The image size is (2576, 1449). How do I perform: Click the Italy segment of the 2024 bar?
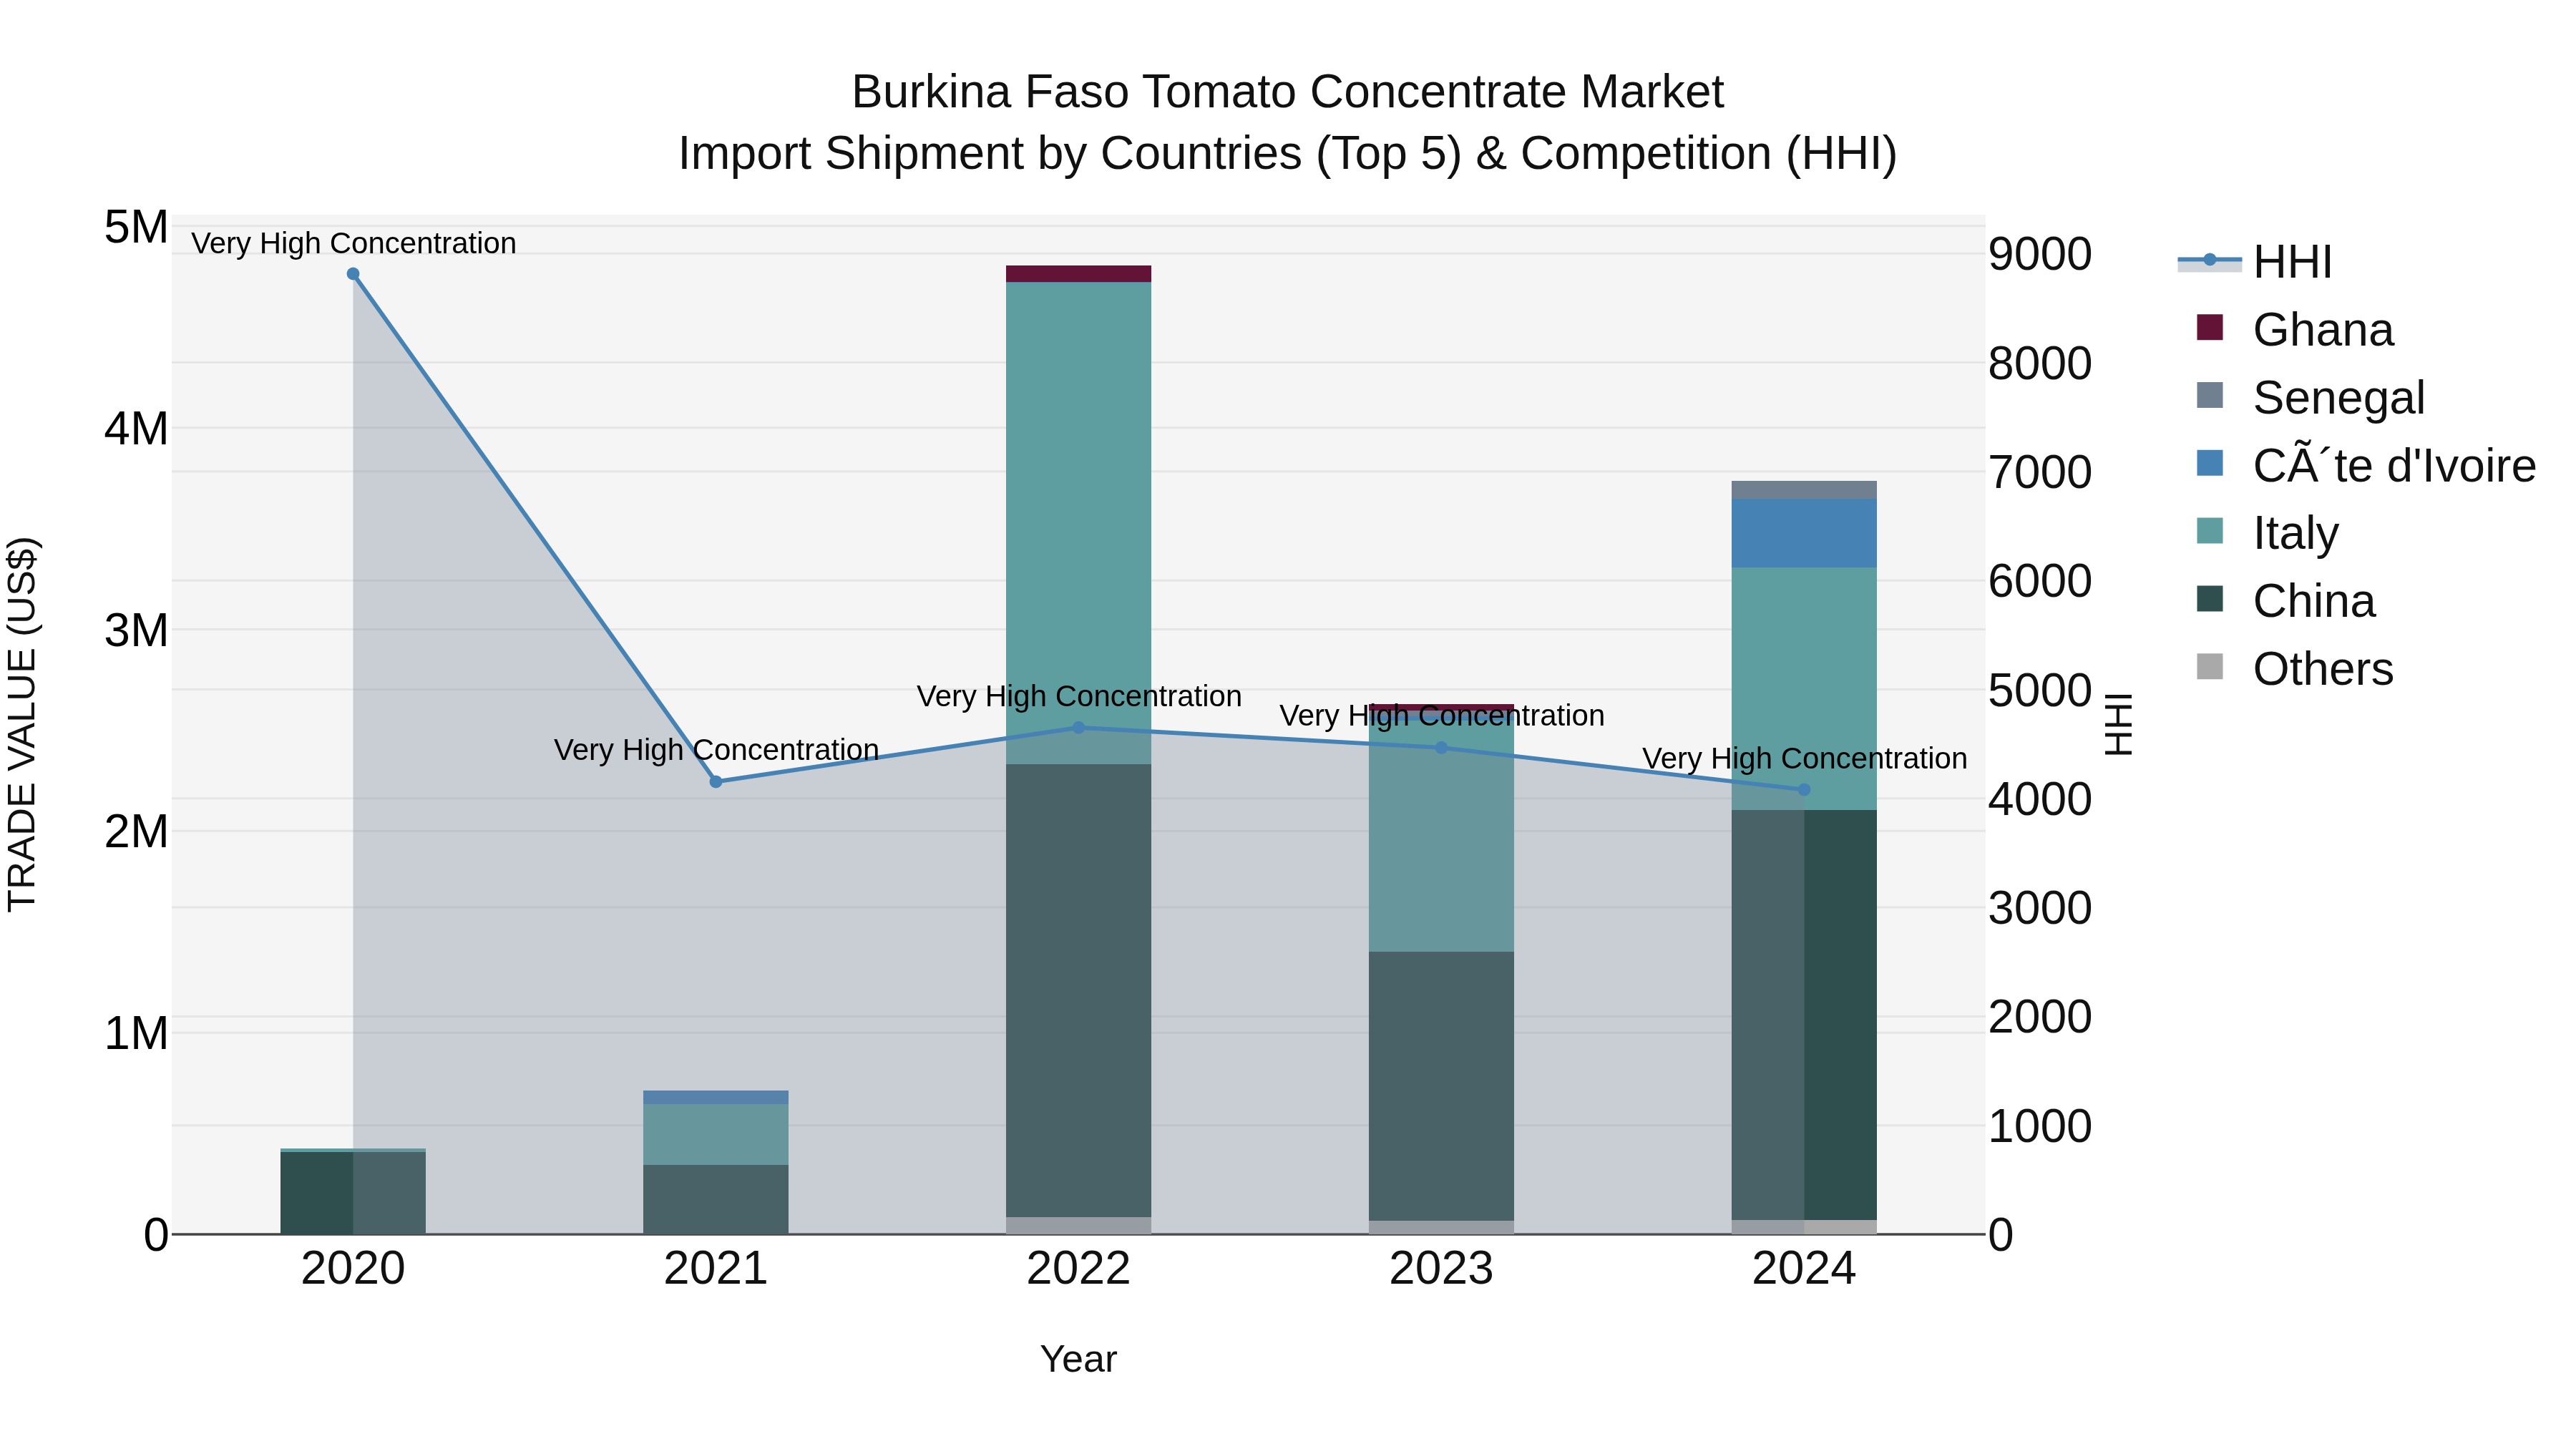pyautogui.click(x=1804, y=689)
